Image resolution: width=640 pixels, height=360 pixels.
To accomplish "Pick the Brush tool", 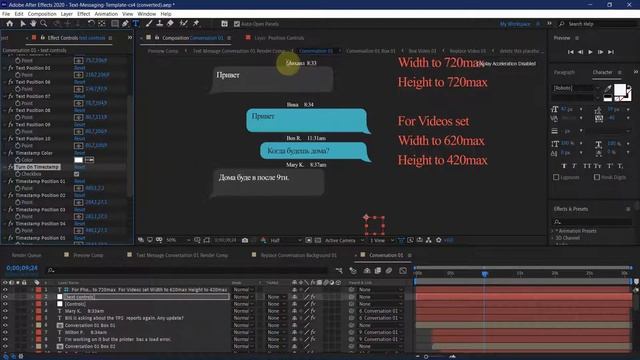I will [x=149, y=24].
